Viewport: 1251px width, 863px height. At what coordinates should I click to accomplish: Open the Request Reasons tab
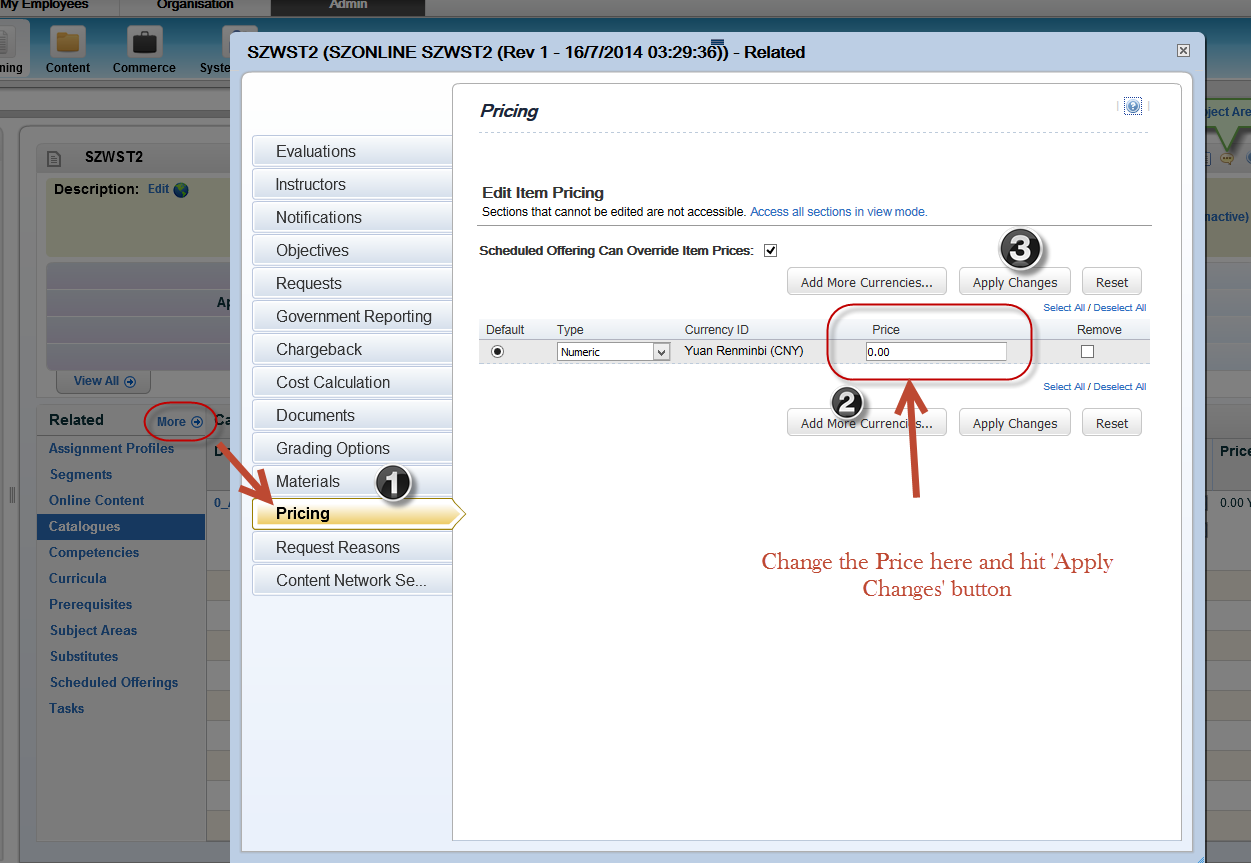click(x=352, y=547)
